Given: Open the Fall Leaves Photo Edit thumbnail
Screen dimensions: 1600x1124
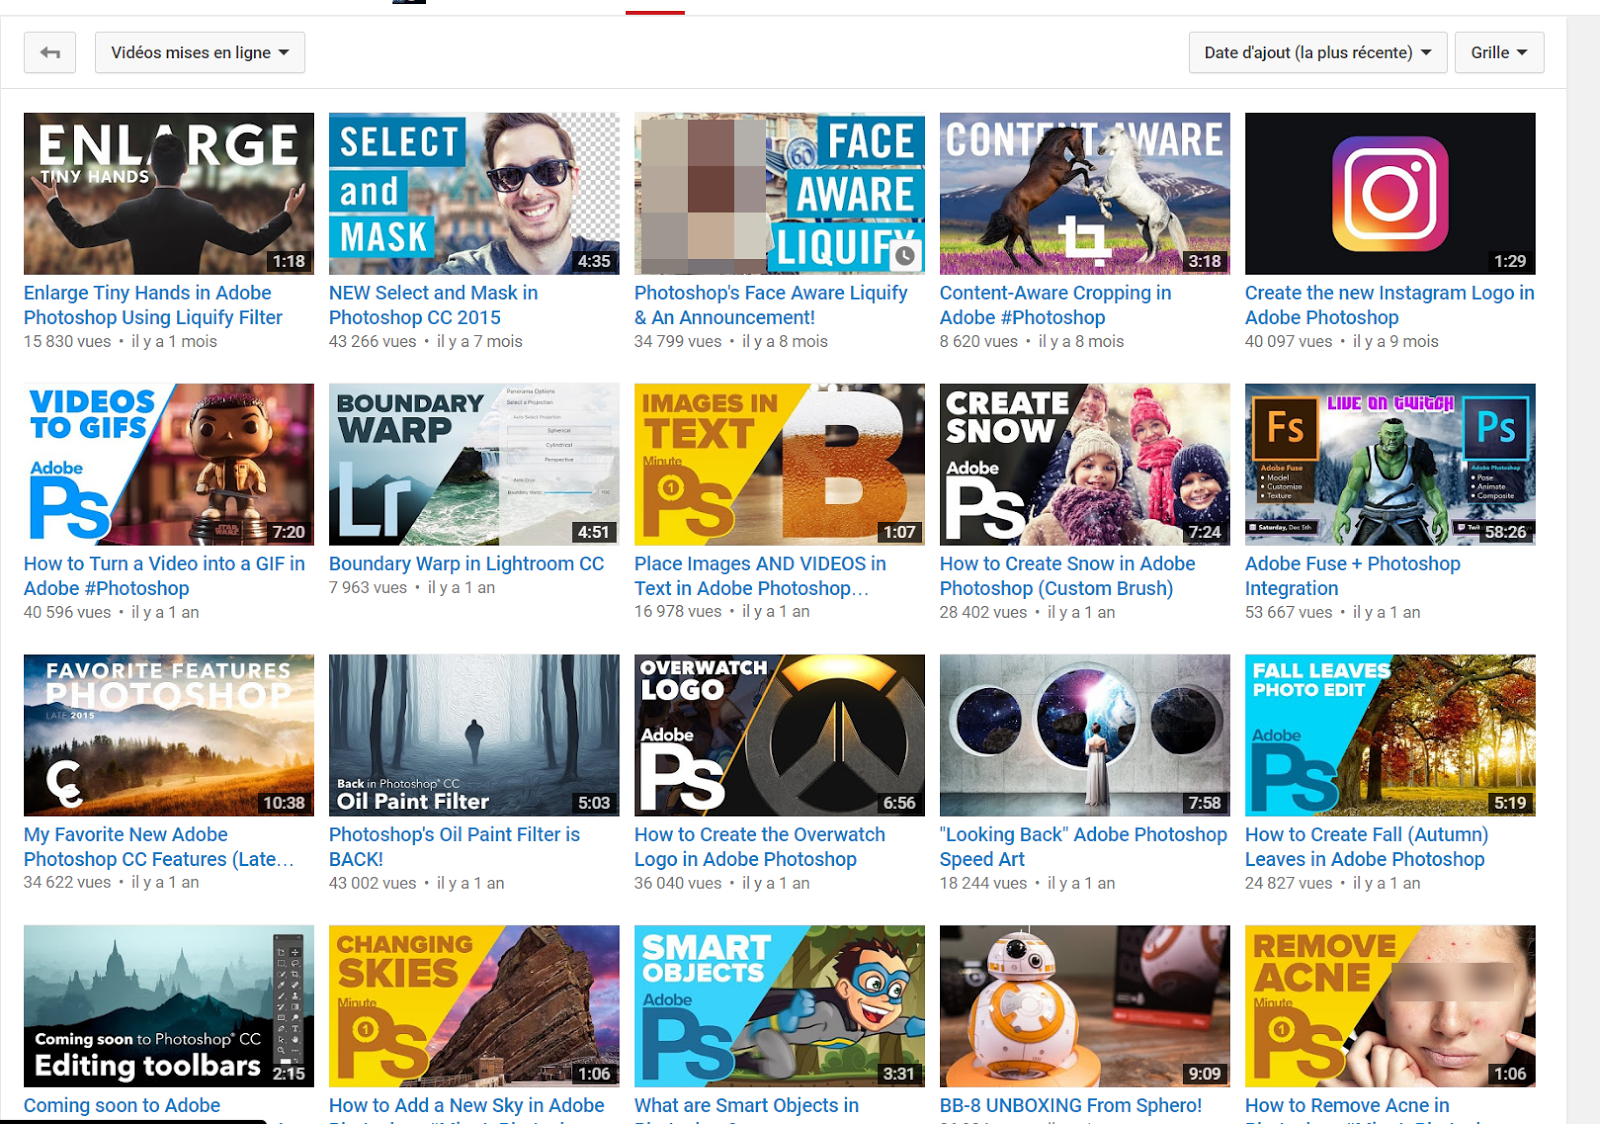Looking at the screenshot, I should [1390, 736].
